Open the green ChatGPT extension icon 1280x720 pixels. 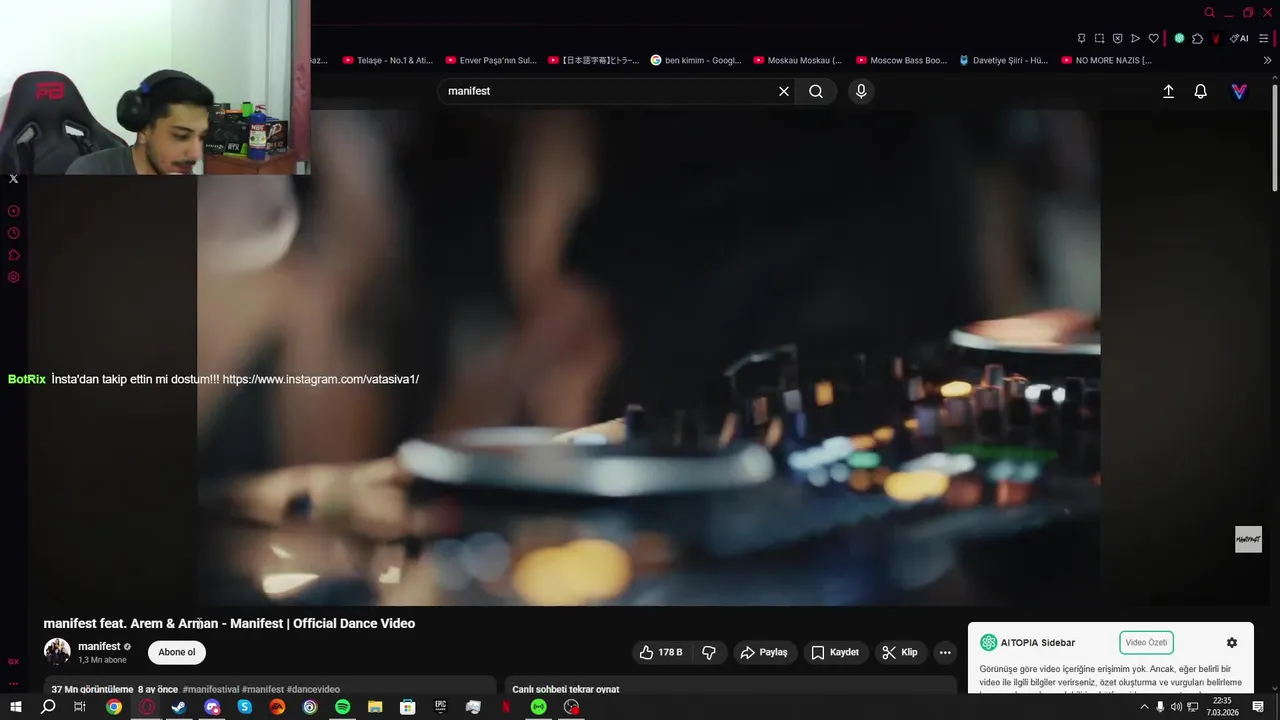[1179, 38]
